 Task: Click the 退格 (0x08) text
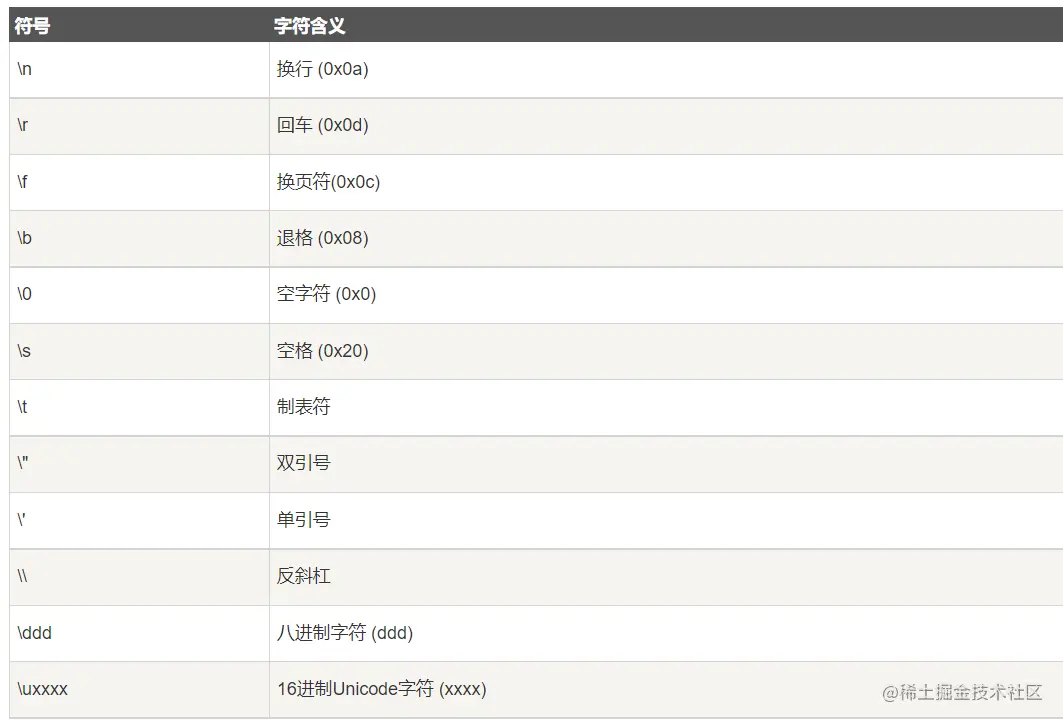(x=323, y=238)
